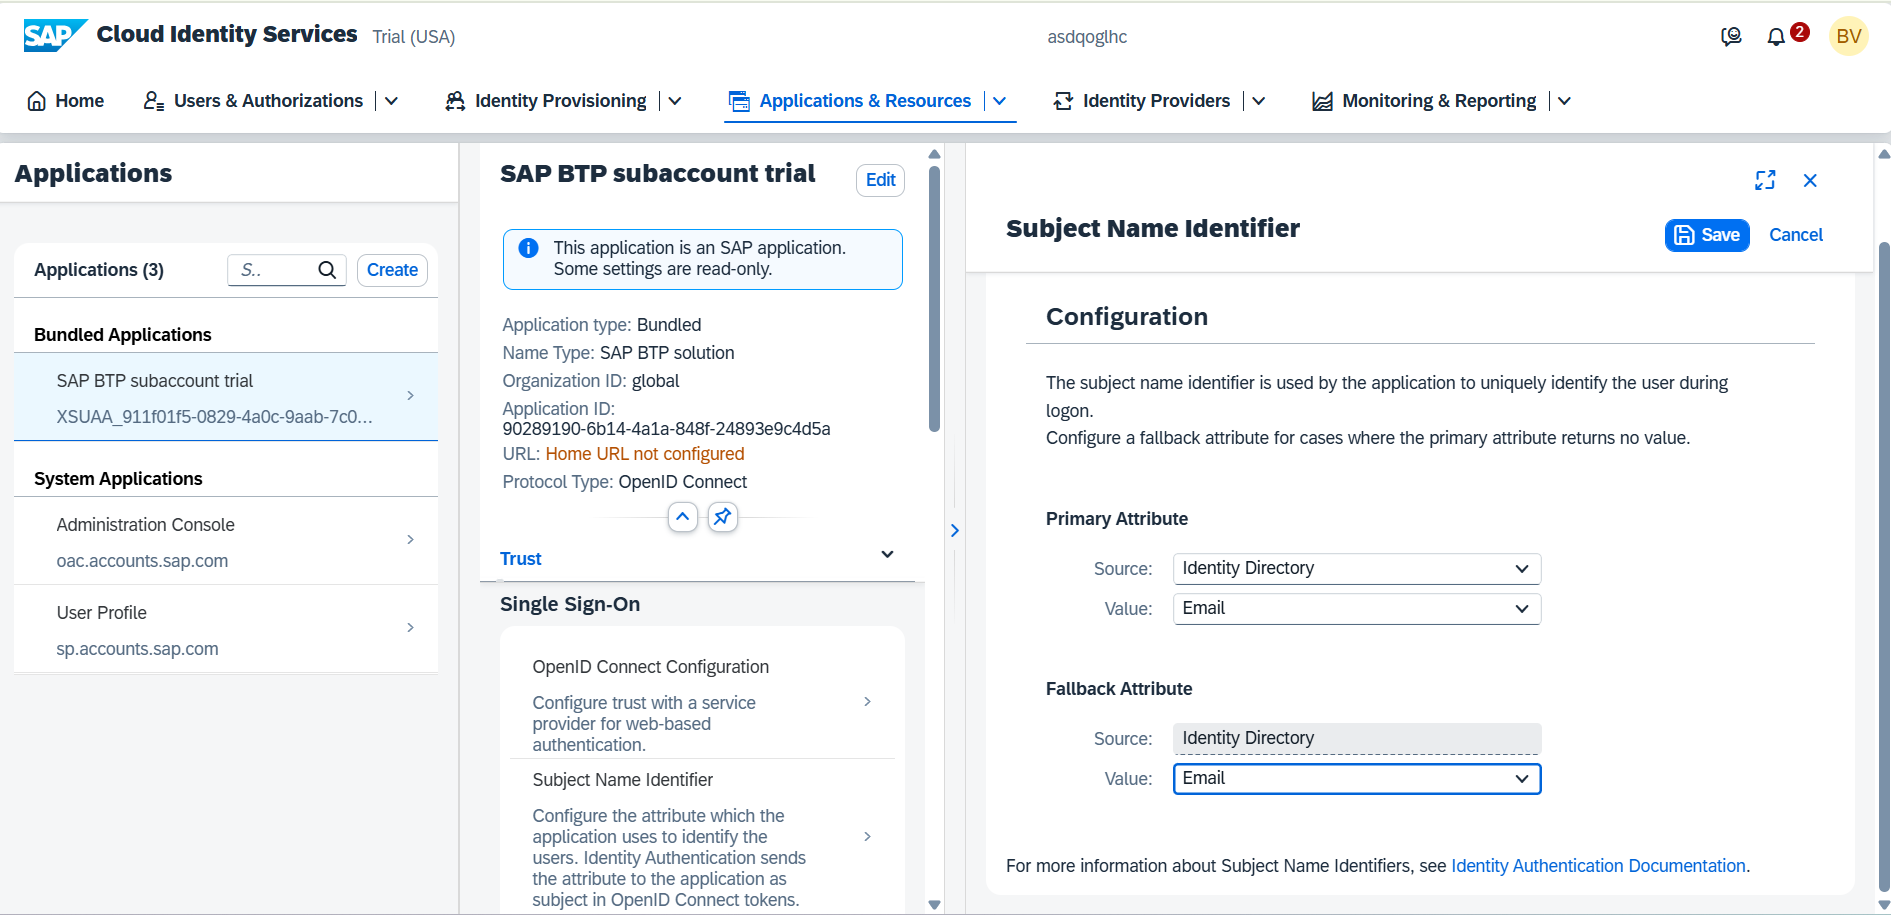This screenshot has width=1891, height=915.
Task: Open the support chat headset icon
Action: click(x=1731, y=37)
